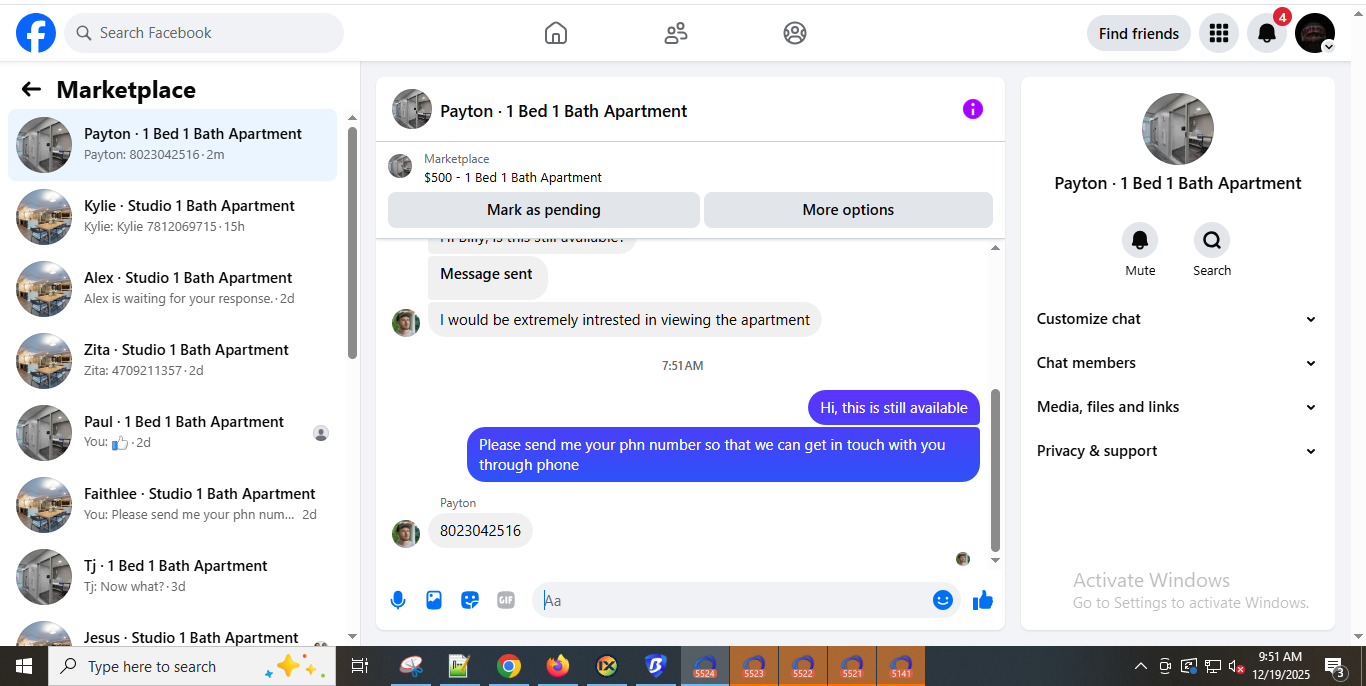The height and width of the screenshot is (686, 1366).
Task: Open Task View on taskbar
Action: click(x=360, y=666)
